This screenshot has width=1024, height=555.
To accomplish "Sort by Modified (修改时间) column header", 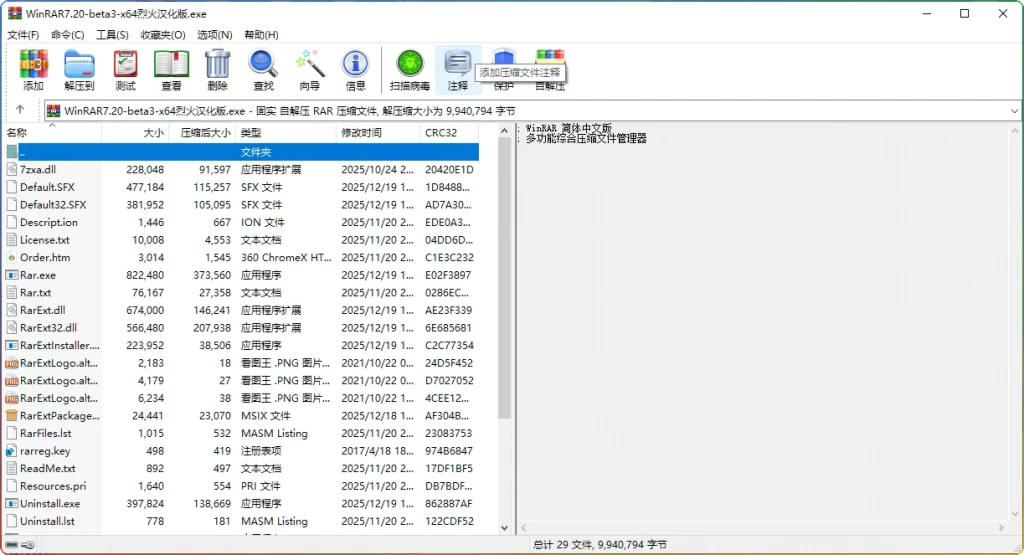I will tap(378, 133).
